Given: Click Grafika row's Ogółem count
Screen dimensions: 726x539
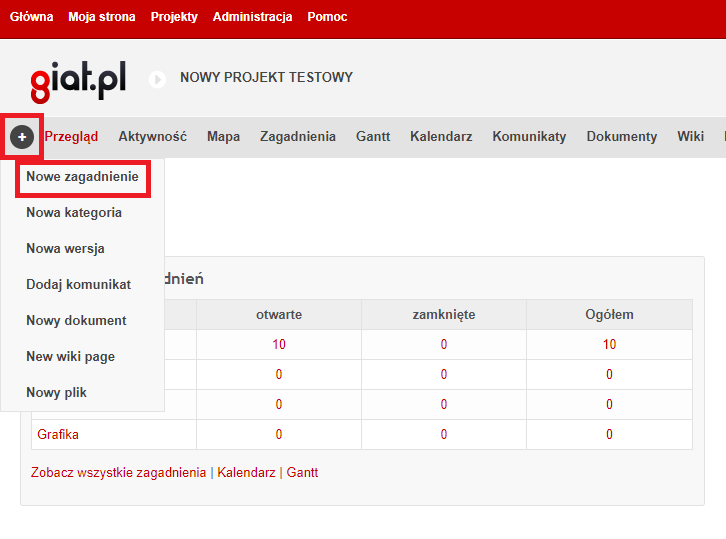Looking at the screenshot, I should tap(609, 434).
